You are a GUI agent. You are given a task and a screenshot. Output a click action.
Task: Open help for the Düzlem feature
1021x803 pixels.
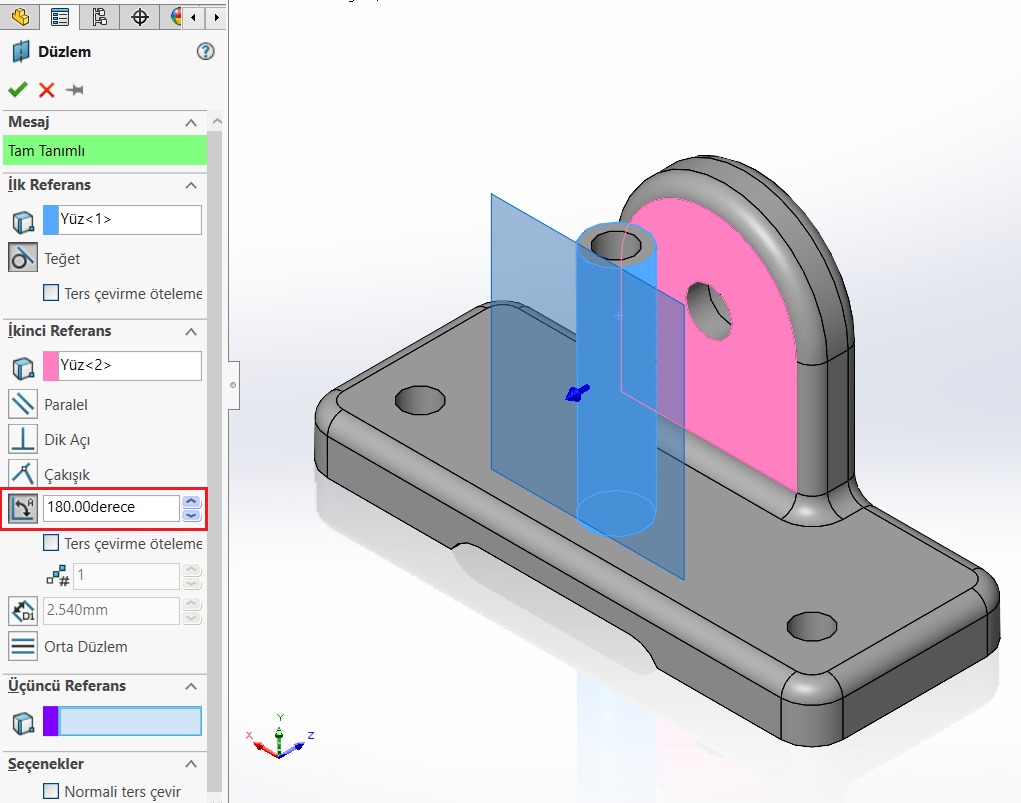(x=206, y=52)
